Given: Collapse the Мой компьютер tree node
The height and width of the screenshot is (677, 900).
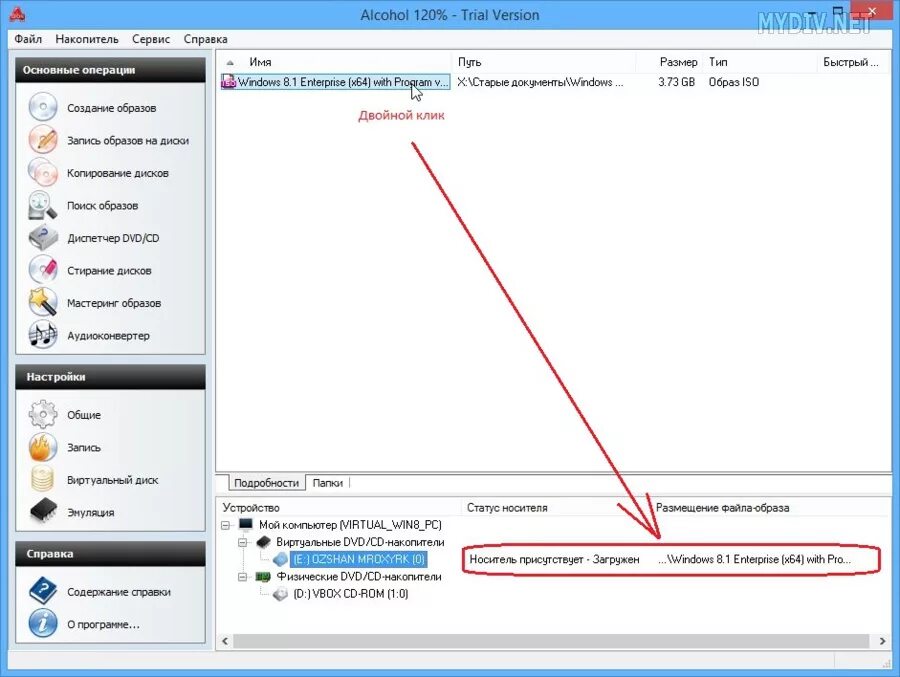Looking at the screenshot, I should coord(226,525).
